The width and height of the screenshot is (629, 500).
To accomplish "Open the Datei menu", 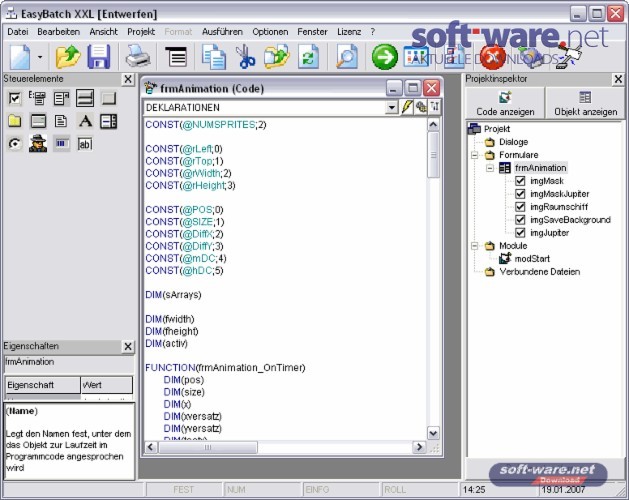I will click(x=18, y=32).
